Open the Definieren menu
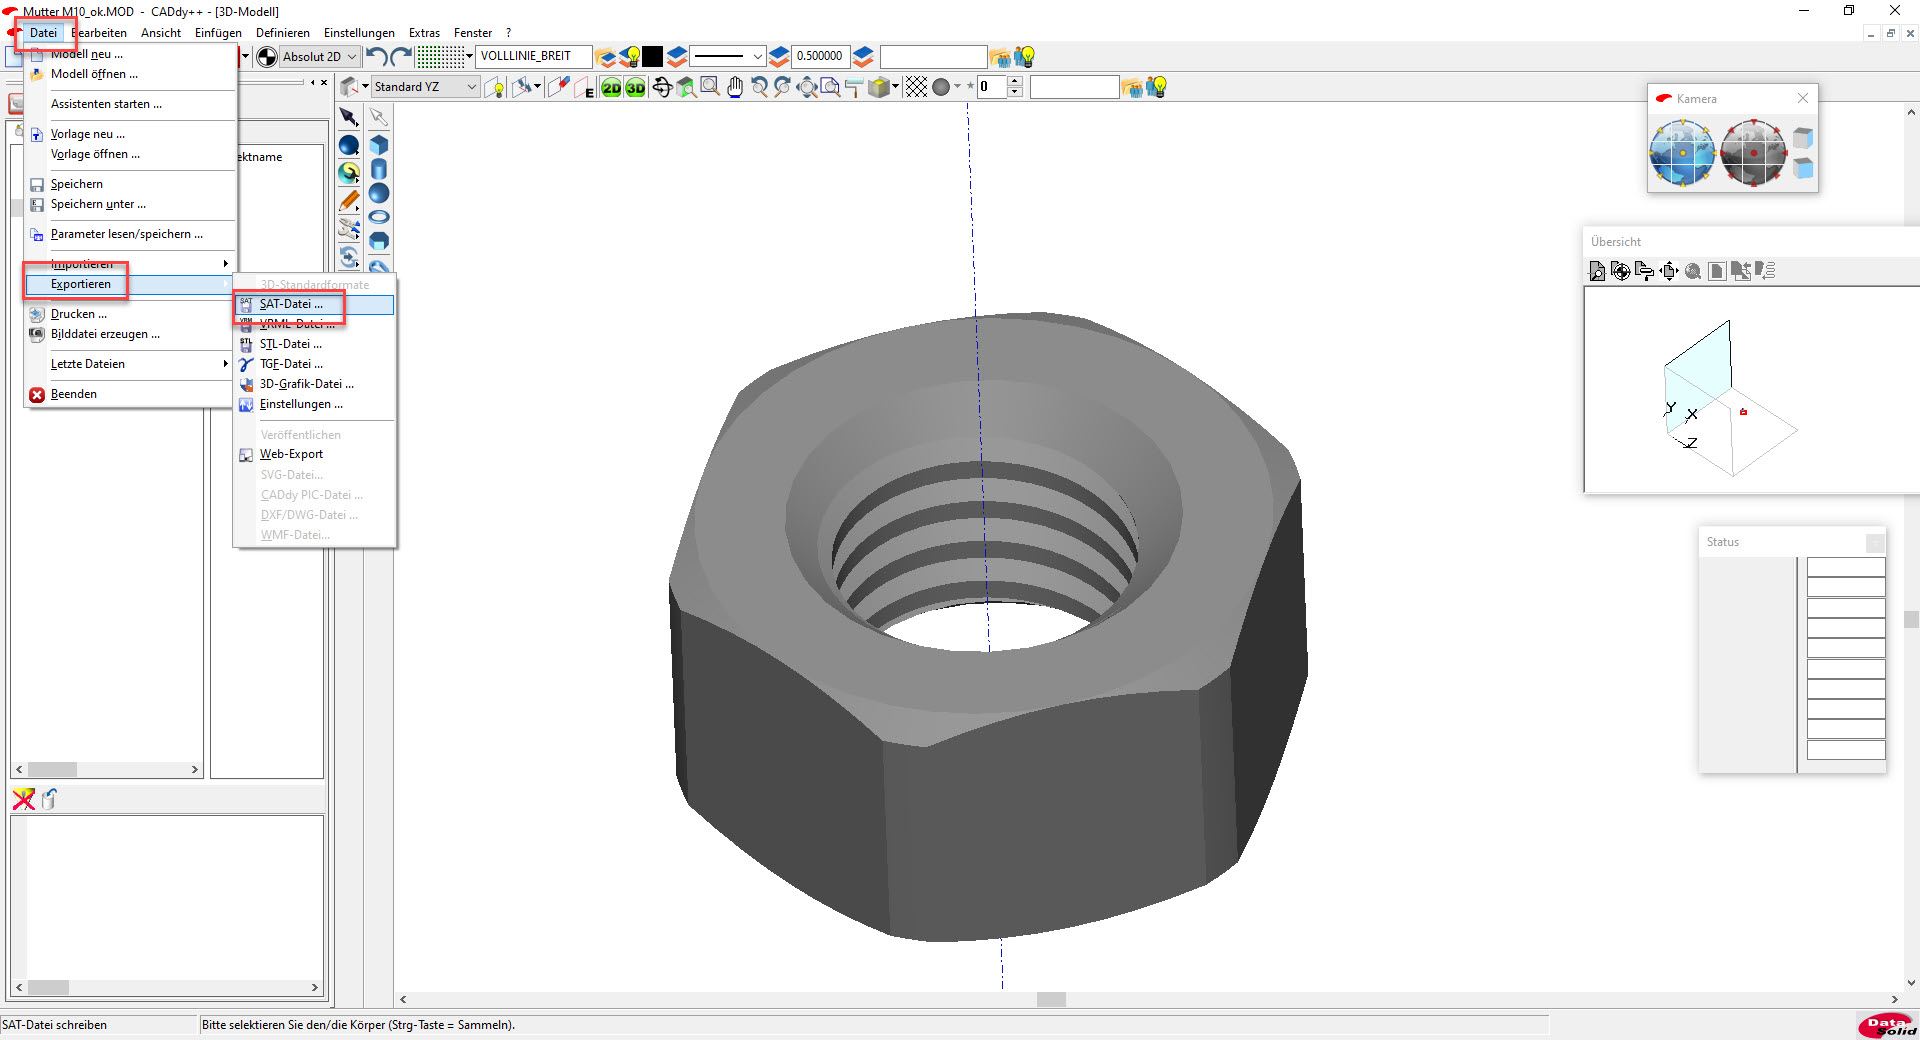1920x1040 pixels. (x=283, y=33)
